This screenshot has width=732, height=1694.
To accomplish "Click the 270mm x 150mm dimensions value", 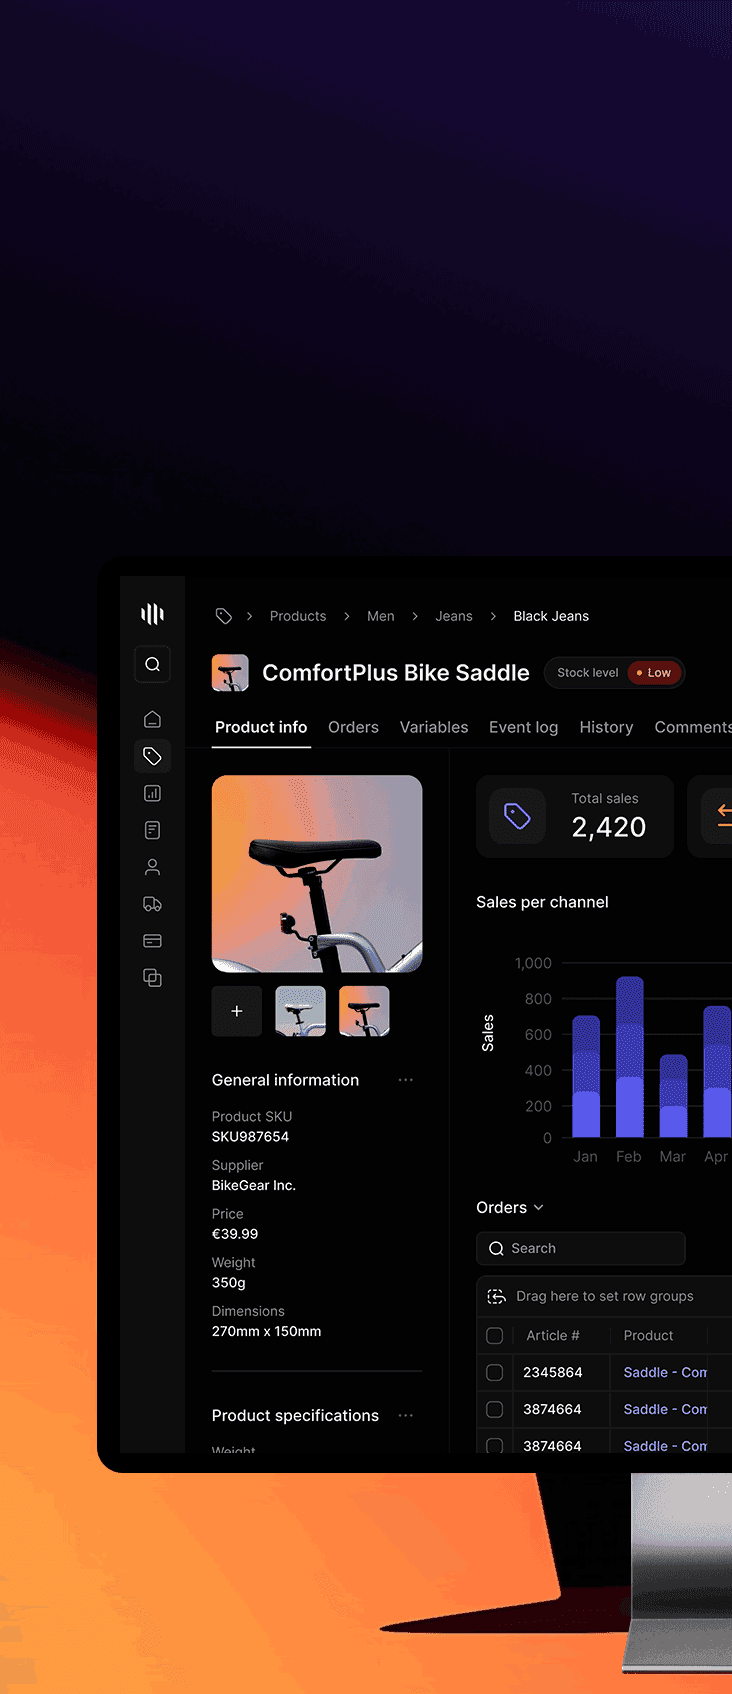I will click(266, 1332).
